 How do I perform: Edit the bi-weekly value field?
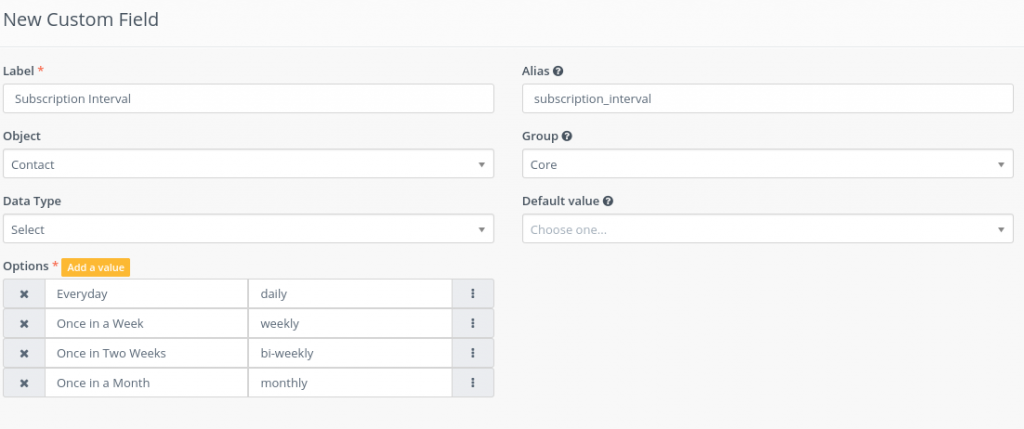point(350,353)
